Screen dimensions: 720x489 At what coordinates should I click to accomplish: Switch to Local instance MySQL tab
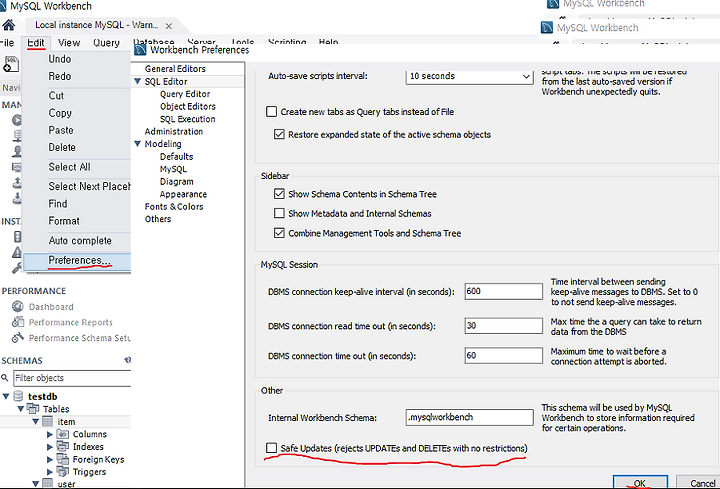tap(96, 25)
